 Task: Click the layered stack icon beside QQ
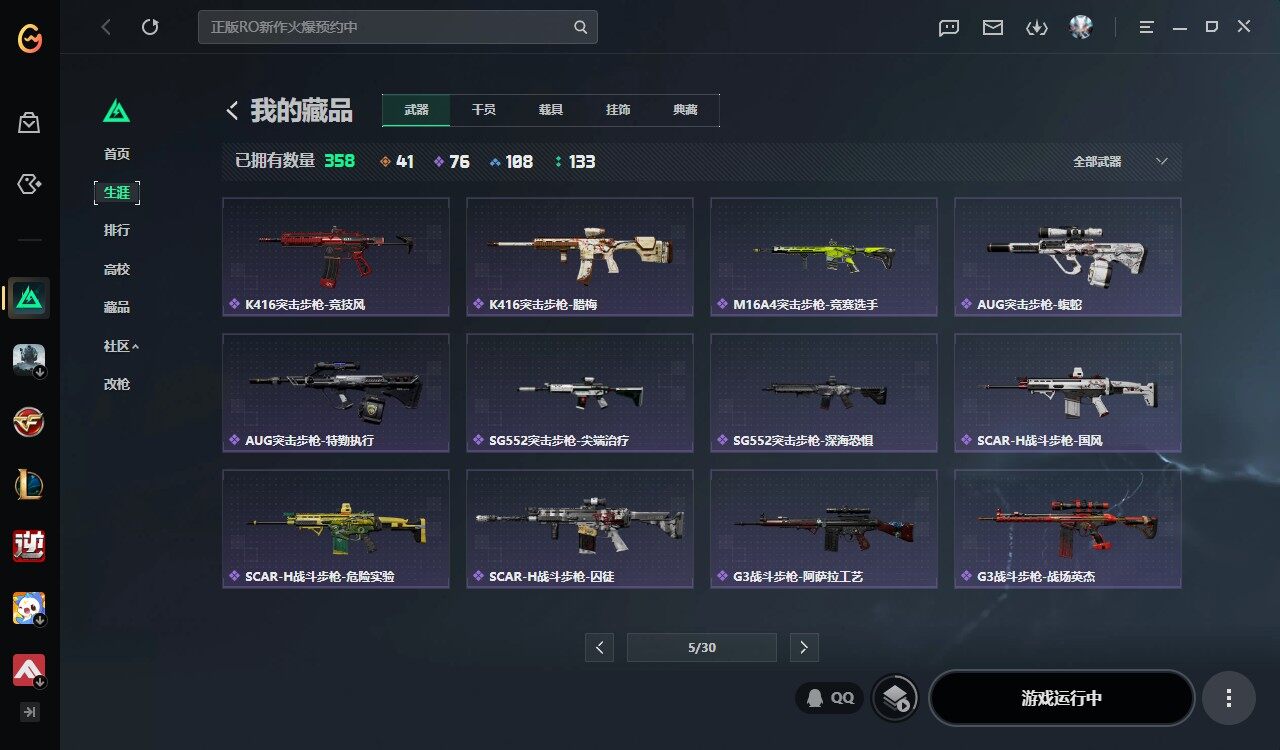point(895,698)
